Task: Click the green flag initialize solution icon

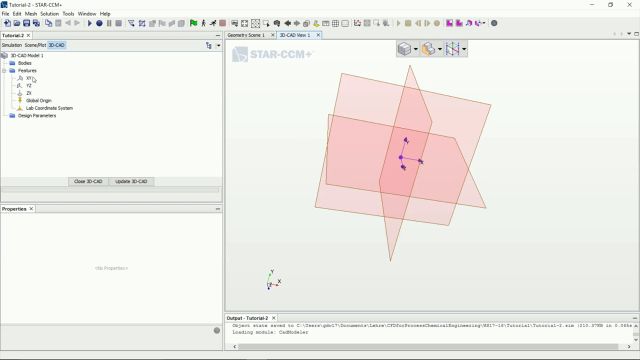Action: (x=193, y=23)
